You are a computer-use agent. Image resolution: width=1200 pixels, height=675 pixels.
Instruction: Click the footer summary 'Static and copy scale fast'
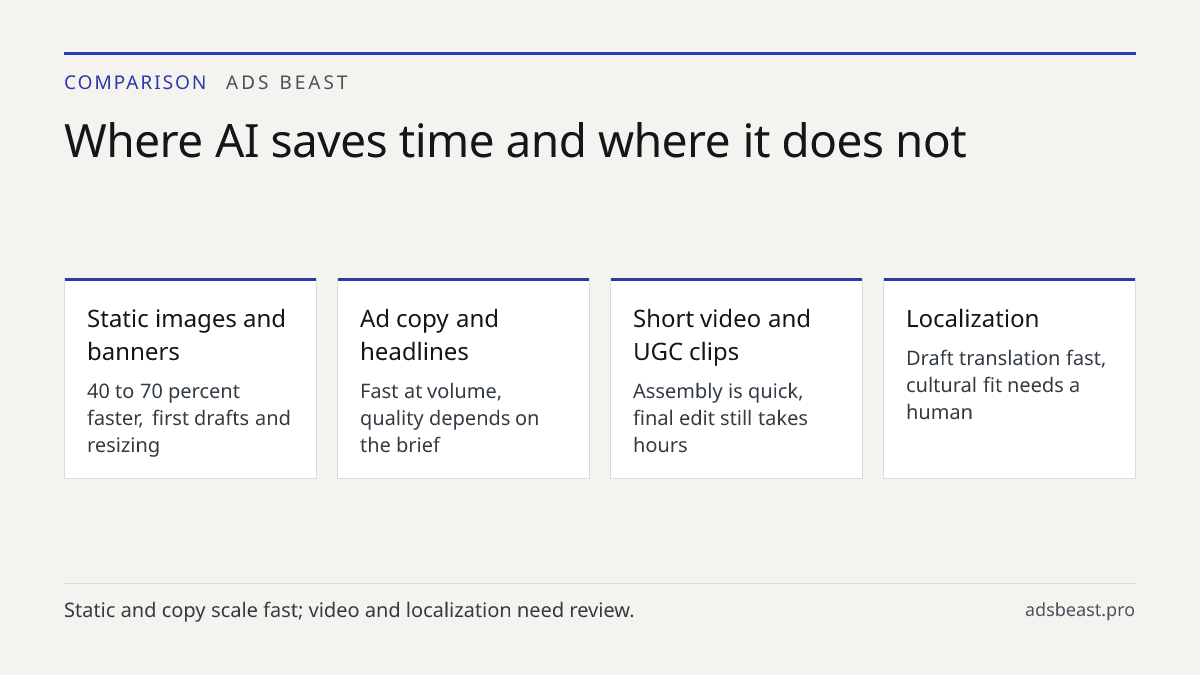click(349, 610)
